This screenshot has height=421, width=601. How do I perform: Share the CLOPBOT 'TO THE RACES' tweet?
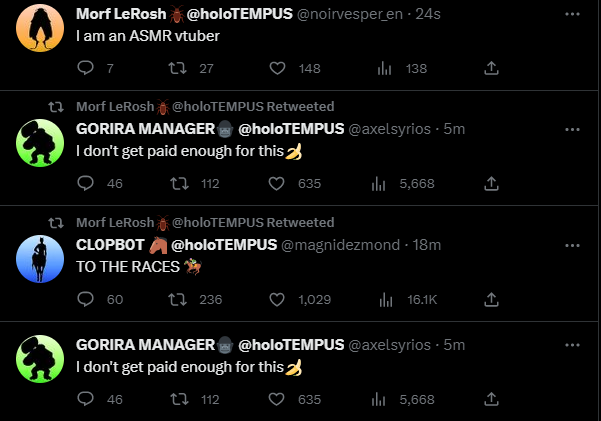coord(491,299)
